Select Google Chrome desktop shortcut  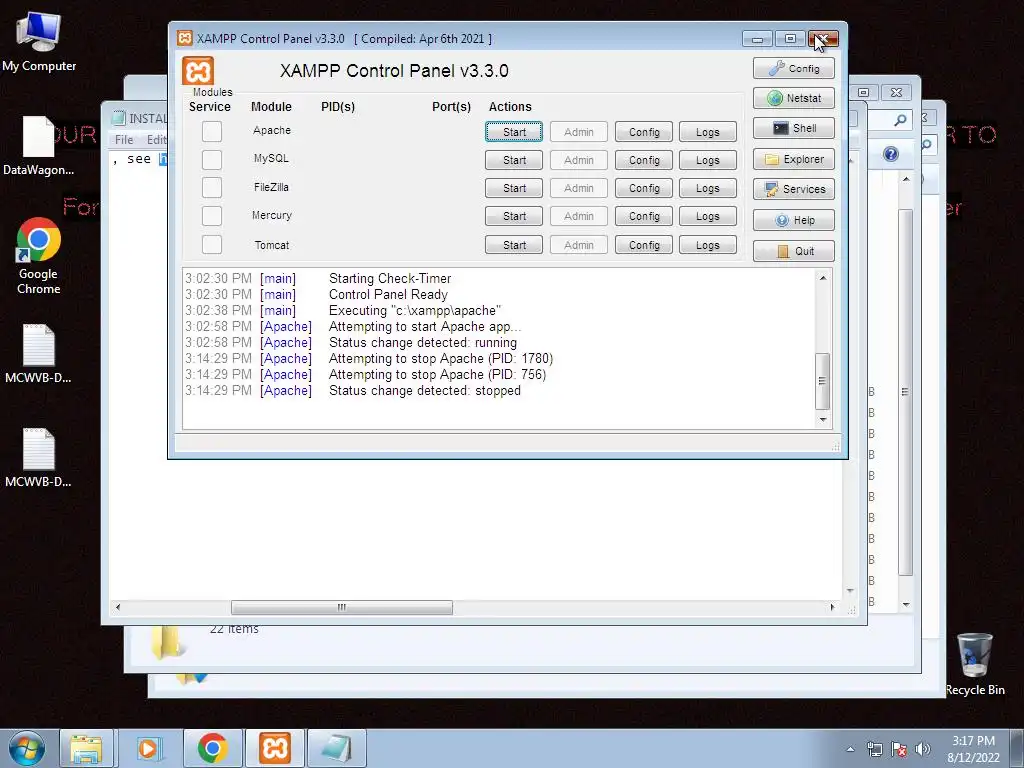39,256
